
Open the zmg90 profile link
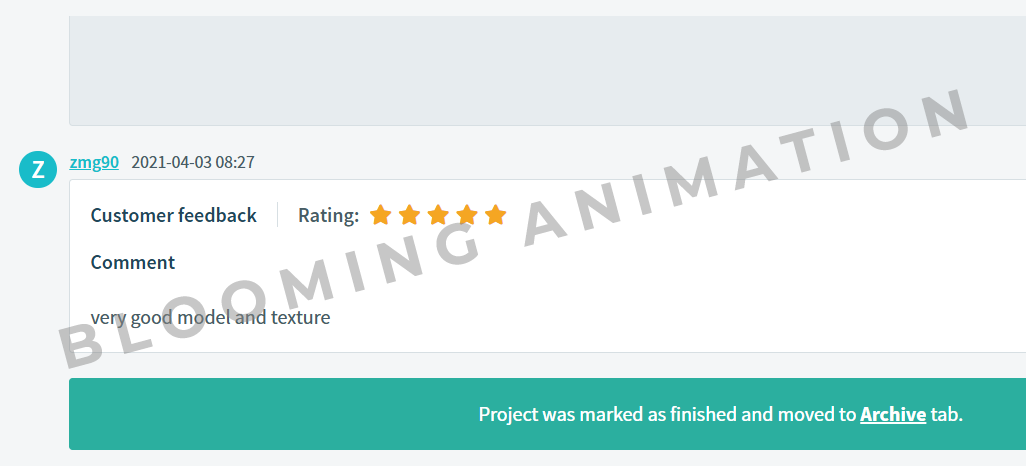tap(94, 162)
